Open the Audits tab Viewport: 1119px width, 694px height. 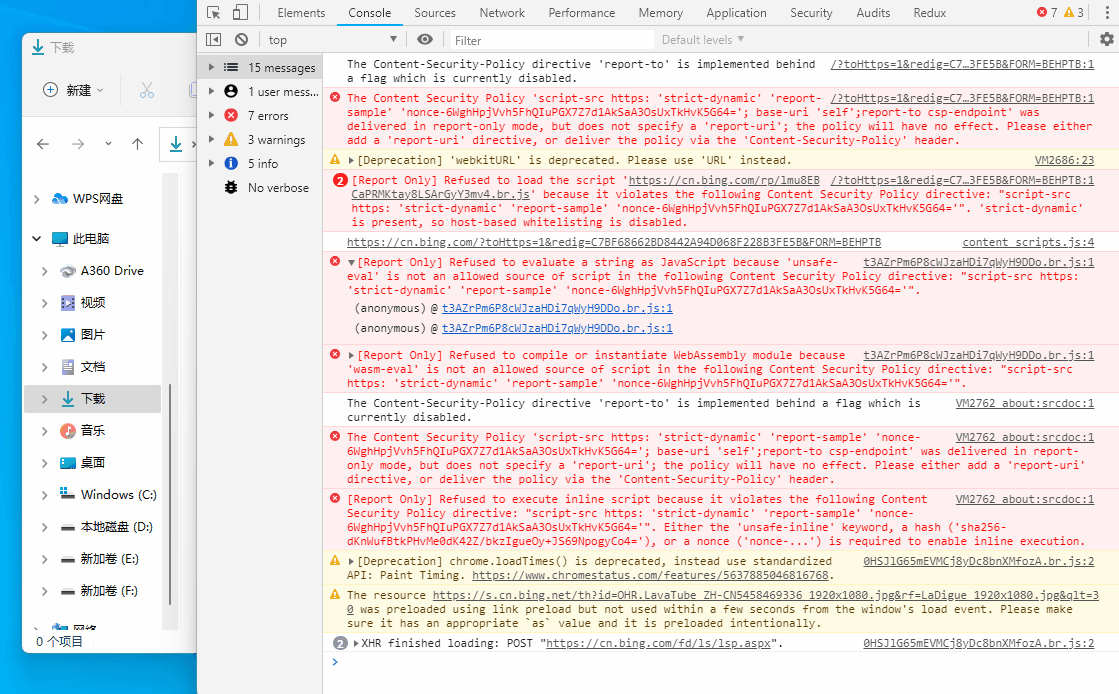click(x=873, y=13)
